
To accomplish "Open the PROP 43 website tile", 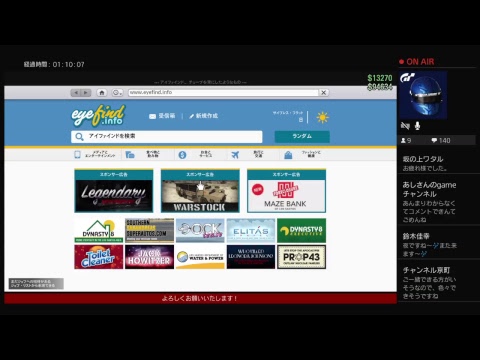I will point(302,257).
